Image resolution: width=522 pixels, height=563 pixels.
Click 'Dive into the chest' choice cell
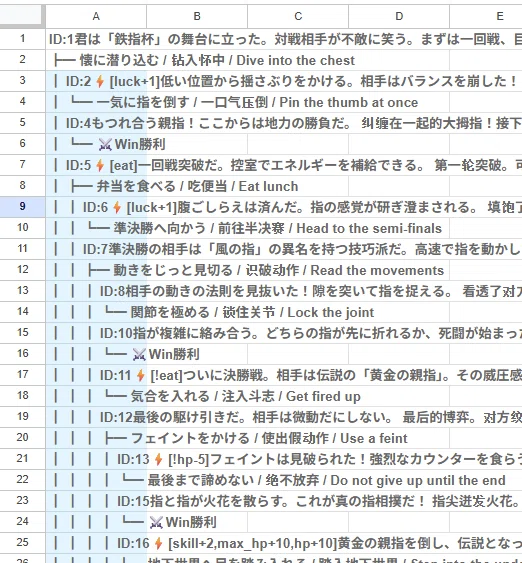point(204,60)
